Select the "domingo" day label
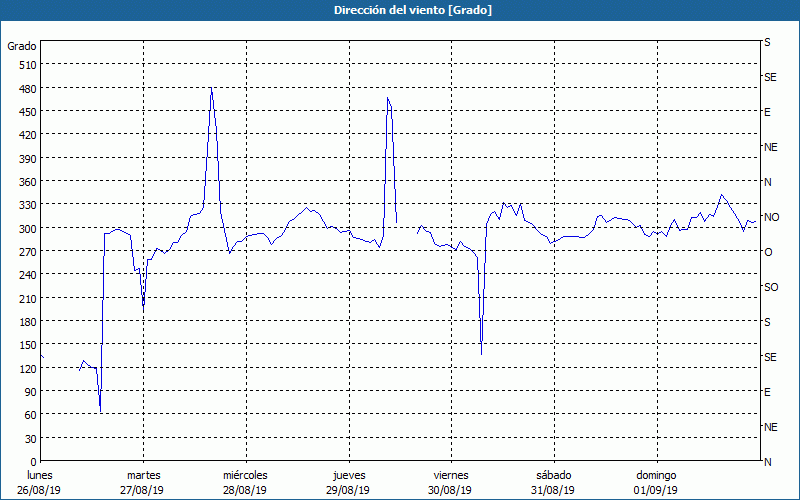The height and width of the screenshot is (500, 800). (656, 475)
